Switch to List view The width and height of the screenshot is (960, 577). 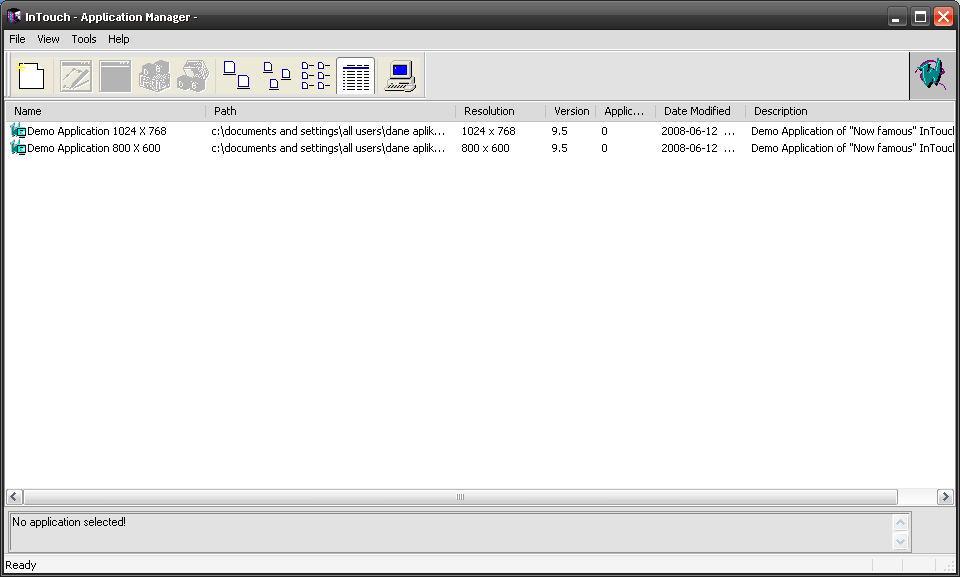tap(316, 76)
